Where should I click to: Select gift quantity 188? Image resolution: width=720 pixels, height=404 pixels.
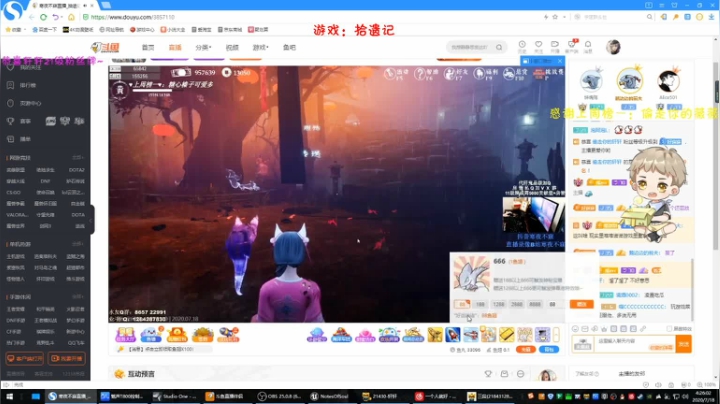pyautogui.click(x=480, y=304)
